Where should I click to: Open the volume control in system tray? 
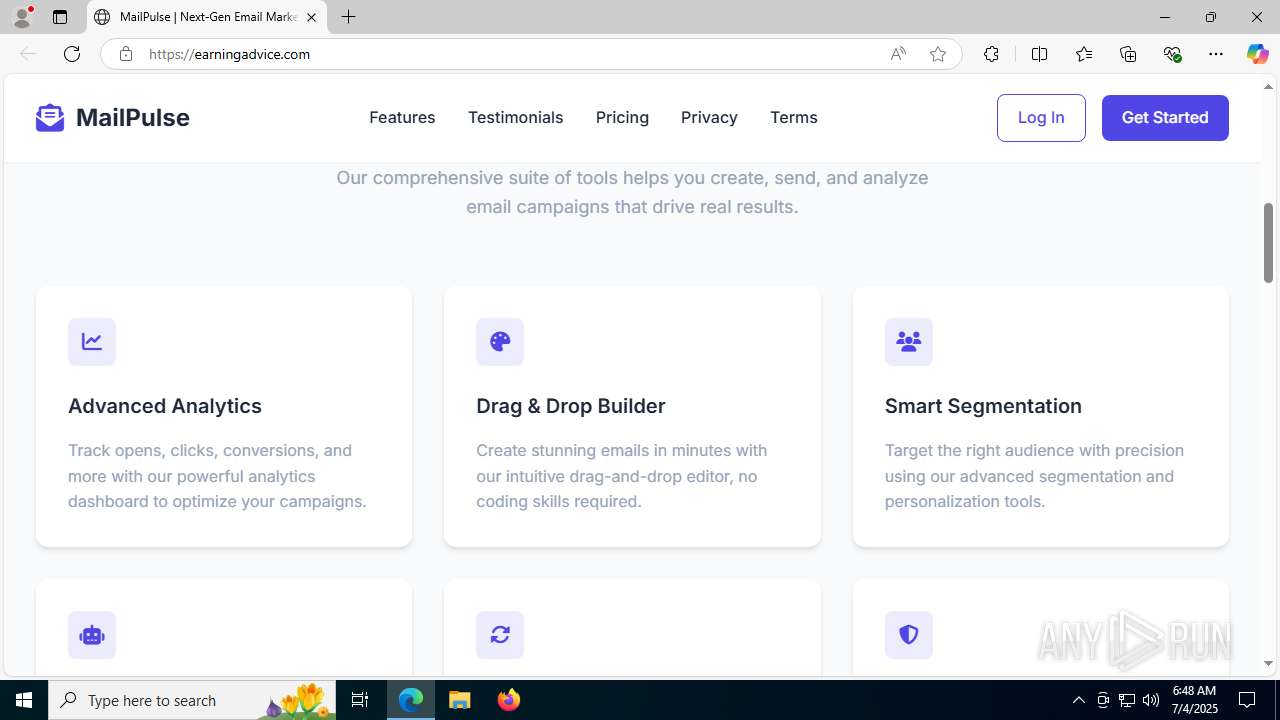(x=1151, y=700)
